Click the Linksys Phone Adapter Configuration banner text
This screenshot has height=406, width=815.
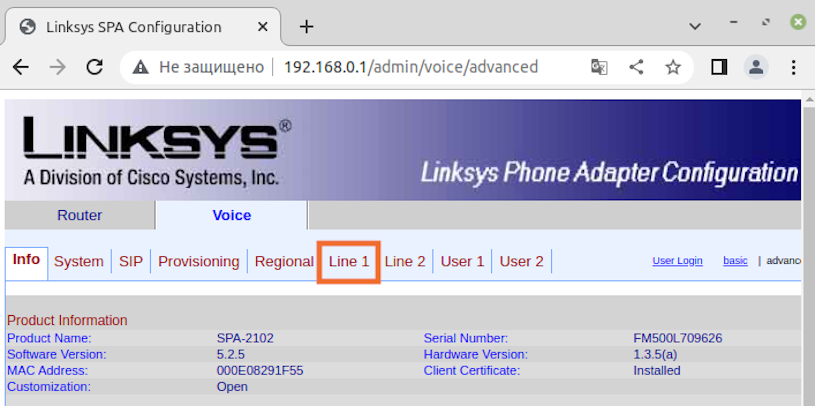(x=609, y=172)
